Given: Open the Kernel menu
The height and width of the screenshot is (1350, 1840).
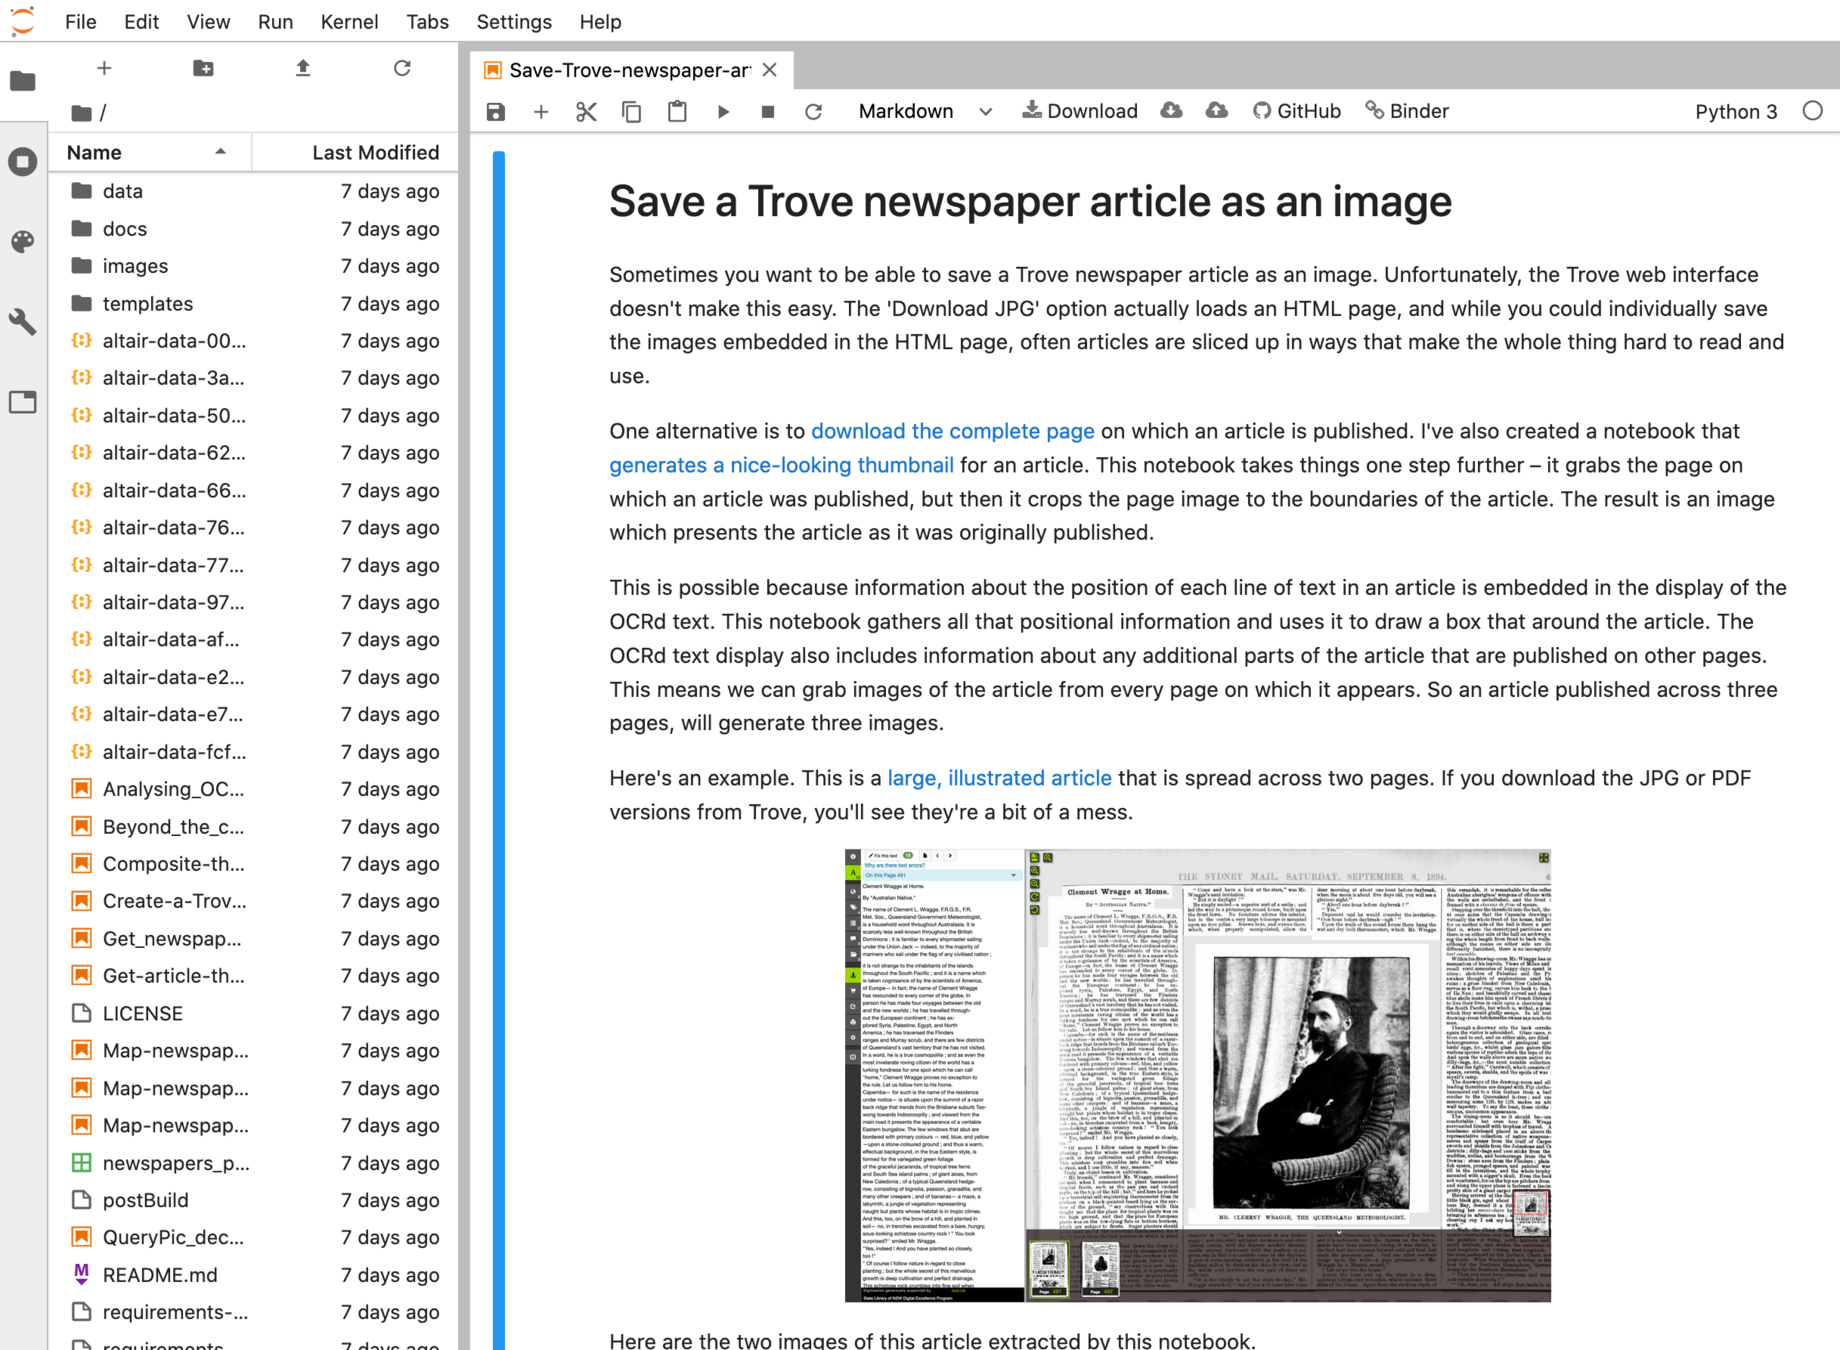Looking at the screenshot, I should (349, 21).
